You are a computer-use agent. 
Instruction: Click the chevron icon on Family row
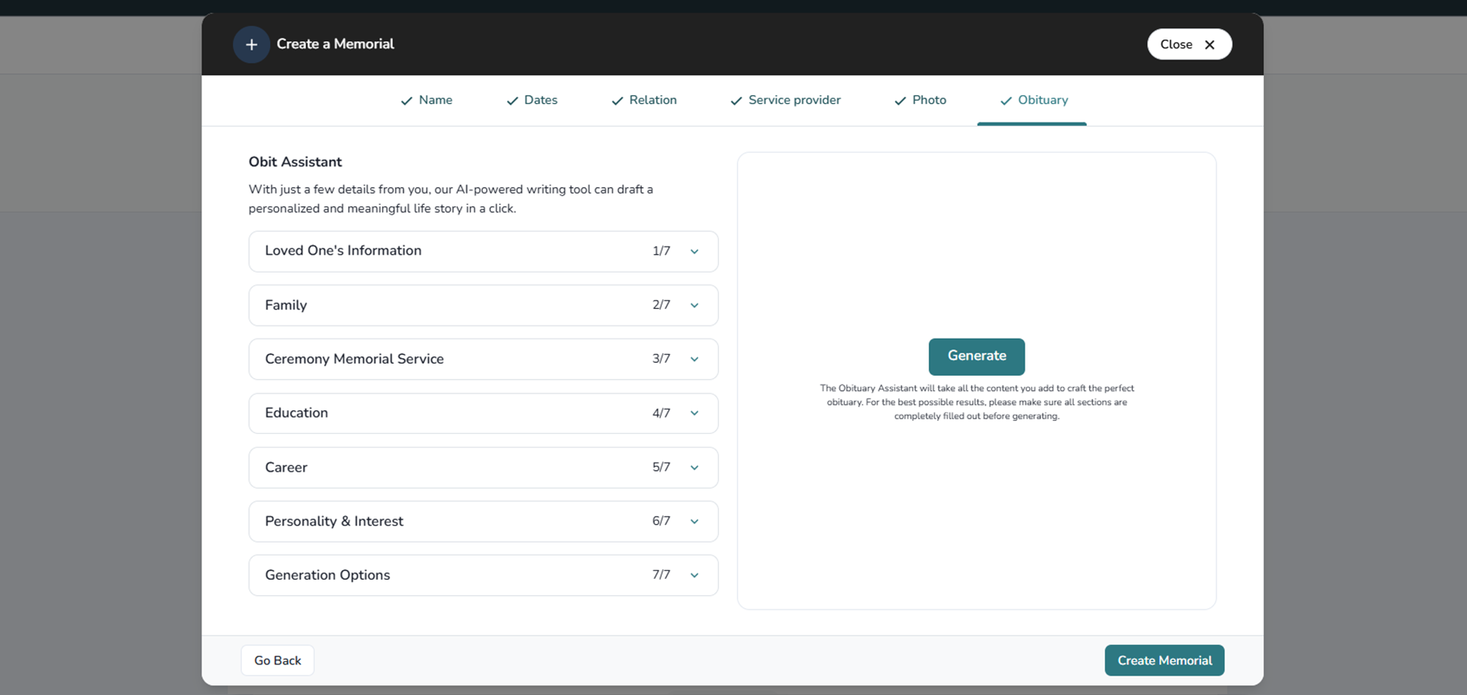pyautogui.click(x=694, y=305)
